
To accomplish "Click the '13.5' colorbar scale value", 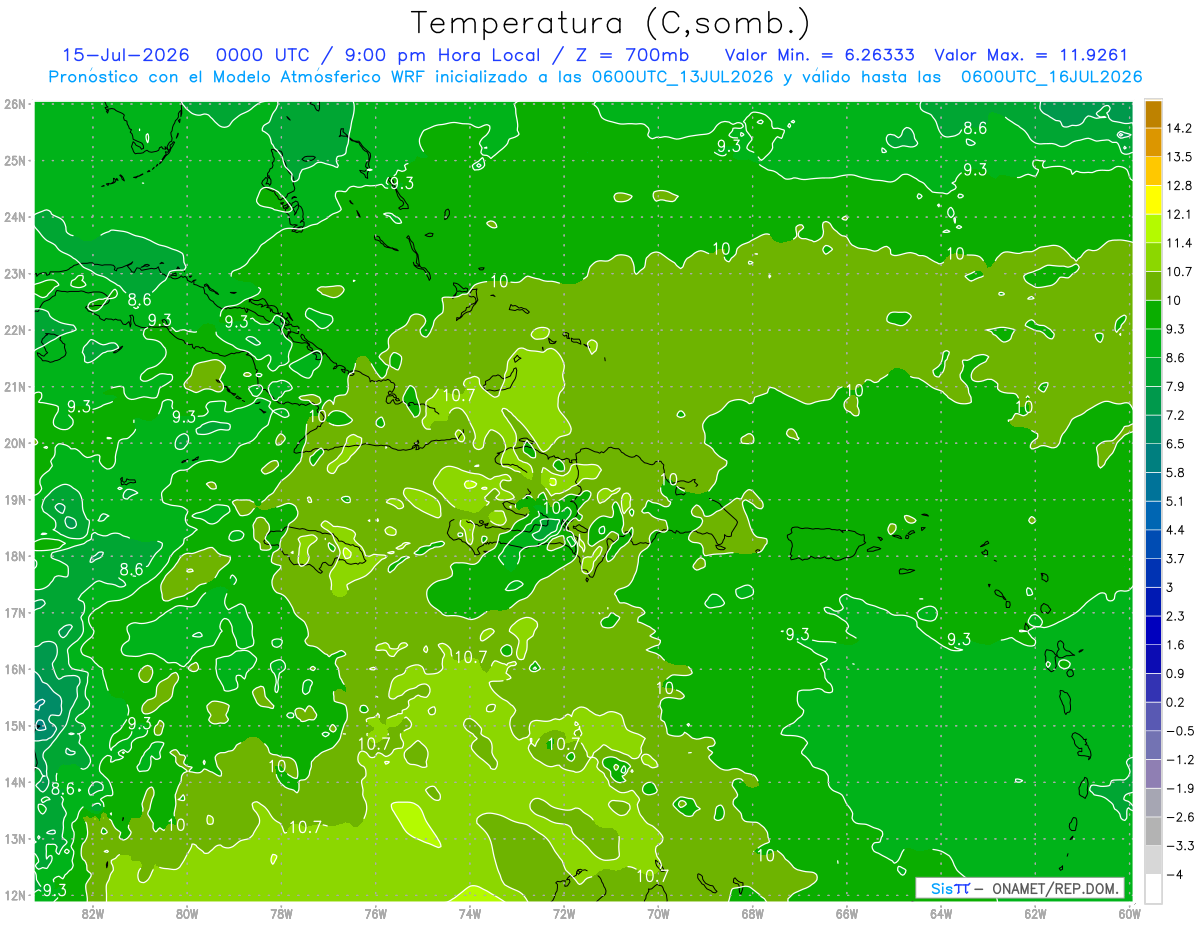I will 1180,157.
